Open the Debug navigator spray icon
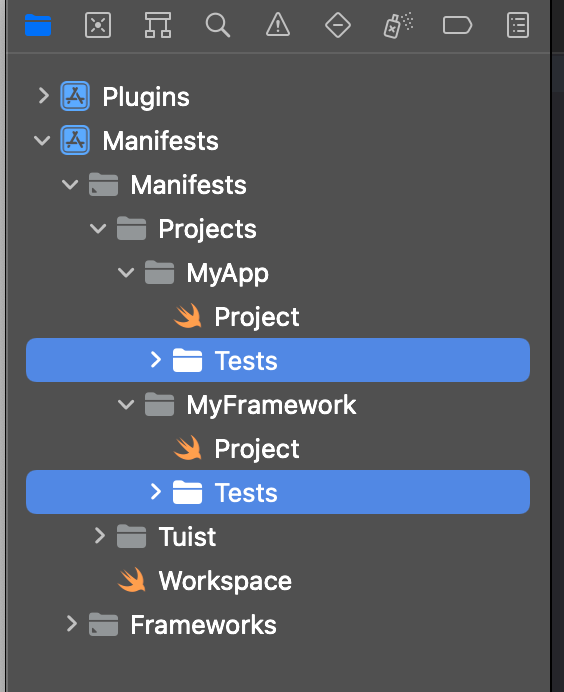 398,25
